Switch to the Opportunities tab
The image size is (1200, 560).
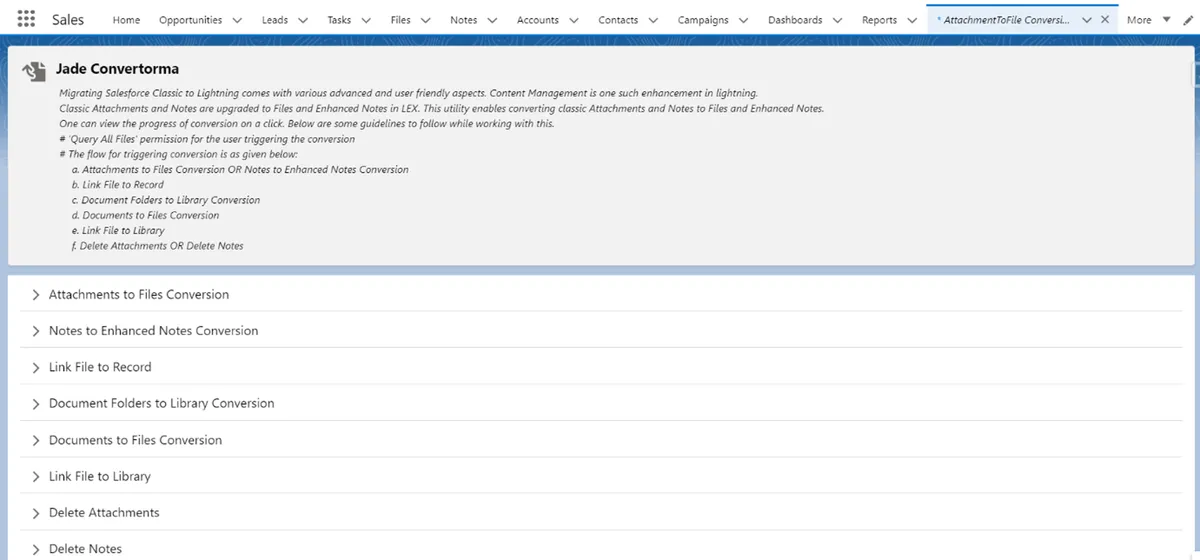point(190,20)
